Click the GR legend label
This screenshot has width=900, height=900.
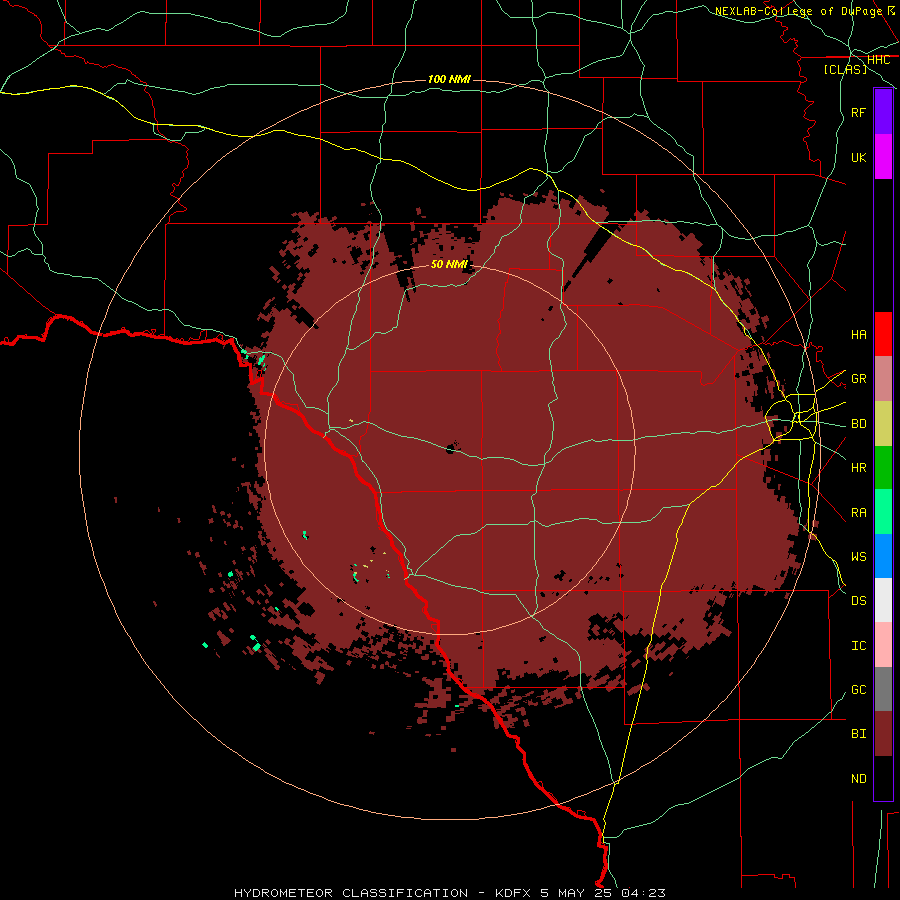pos(859,379)
